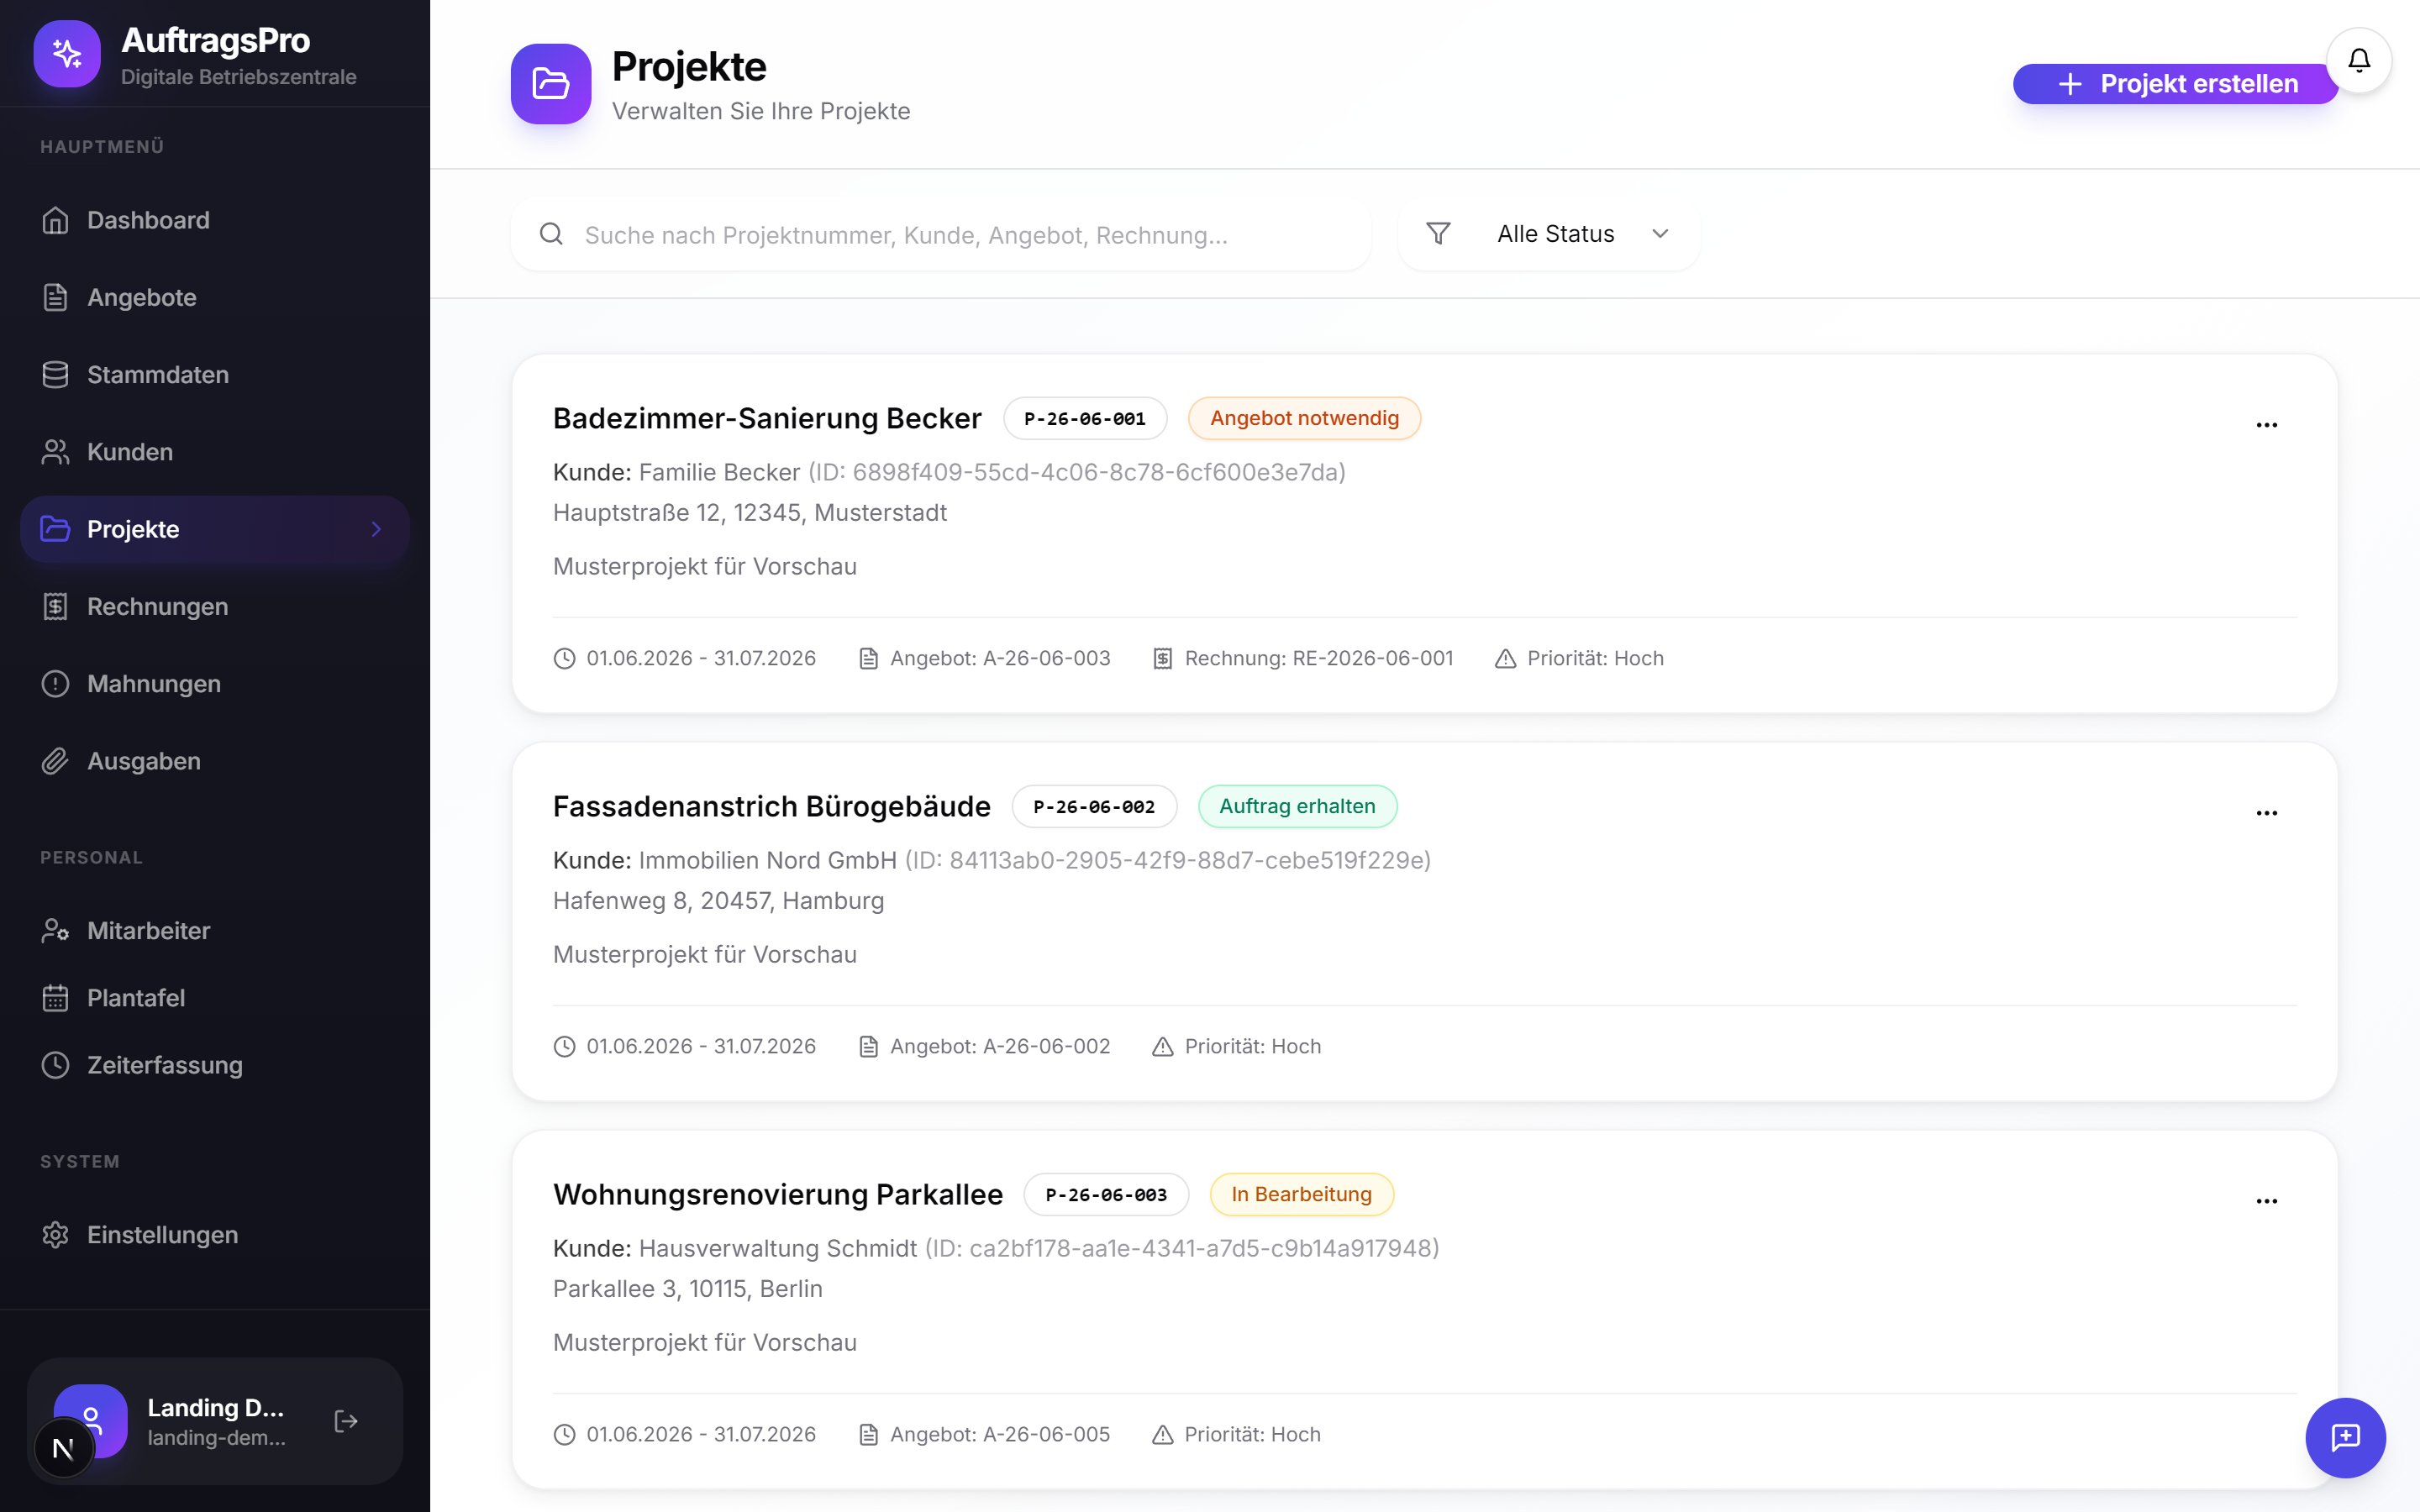Expand the Alle Status filter dropdown
Screen dimensions: 2420x1512
tap(1549, 234)
